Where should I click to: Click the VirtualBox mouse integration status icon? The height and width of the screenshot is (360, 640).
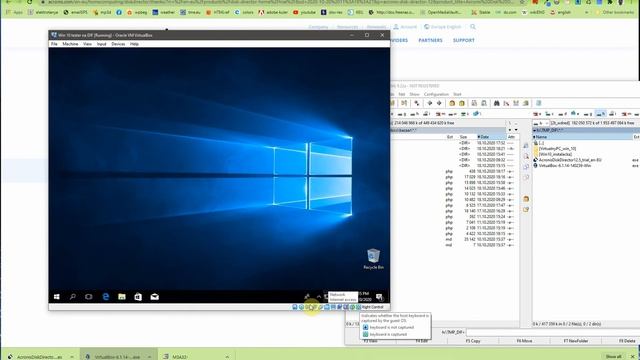tap(352, 307)
